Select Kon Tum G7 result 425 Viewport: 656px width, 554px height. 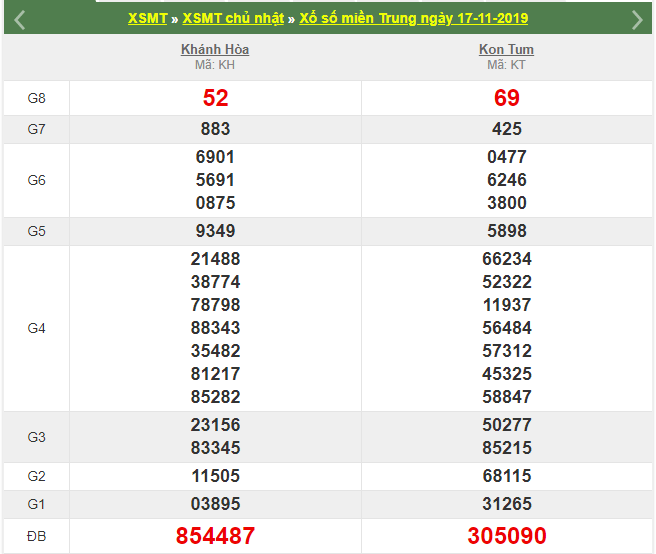[x=507, y=129]
